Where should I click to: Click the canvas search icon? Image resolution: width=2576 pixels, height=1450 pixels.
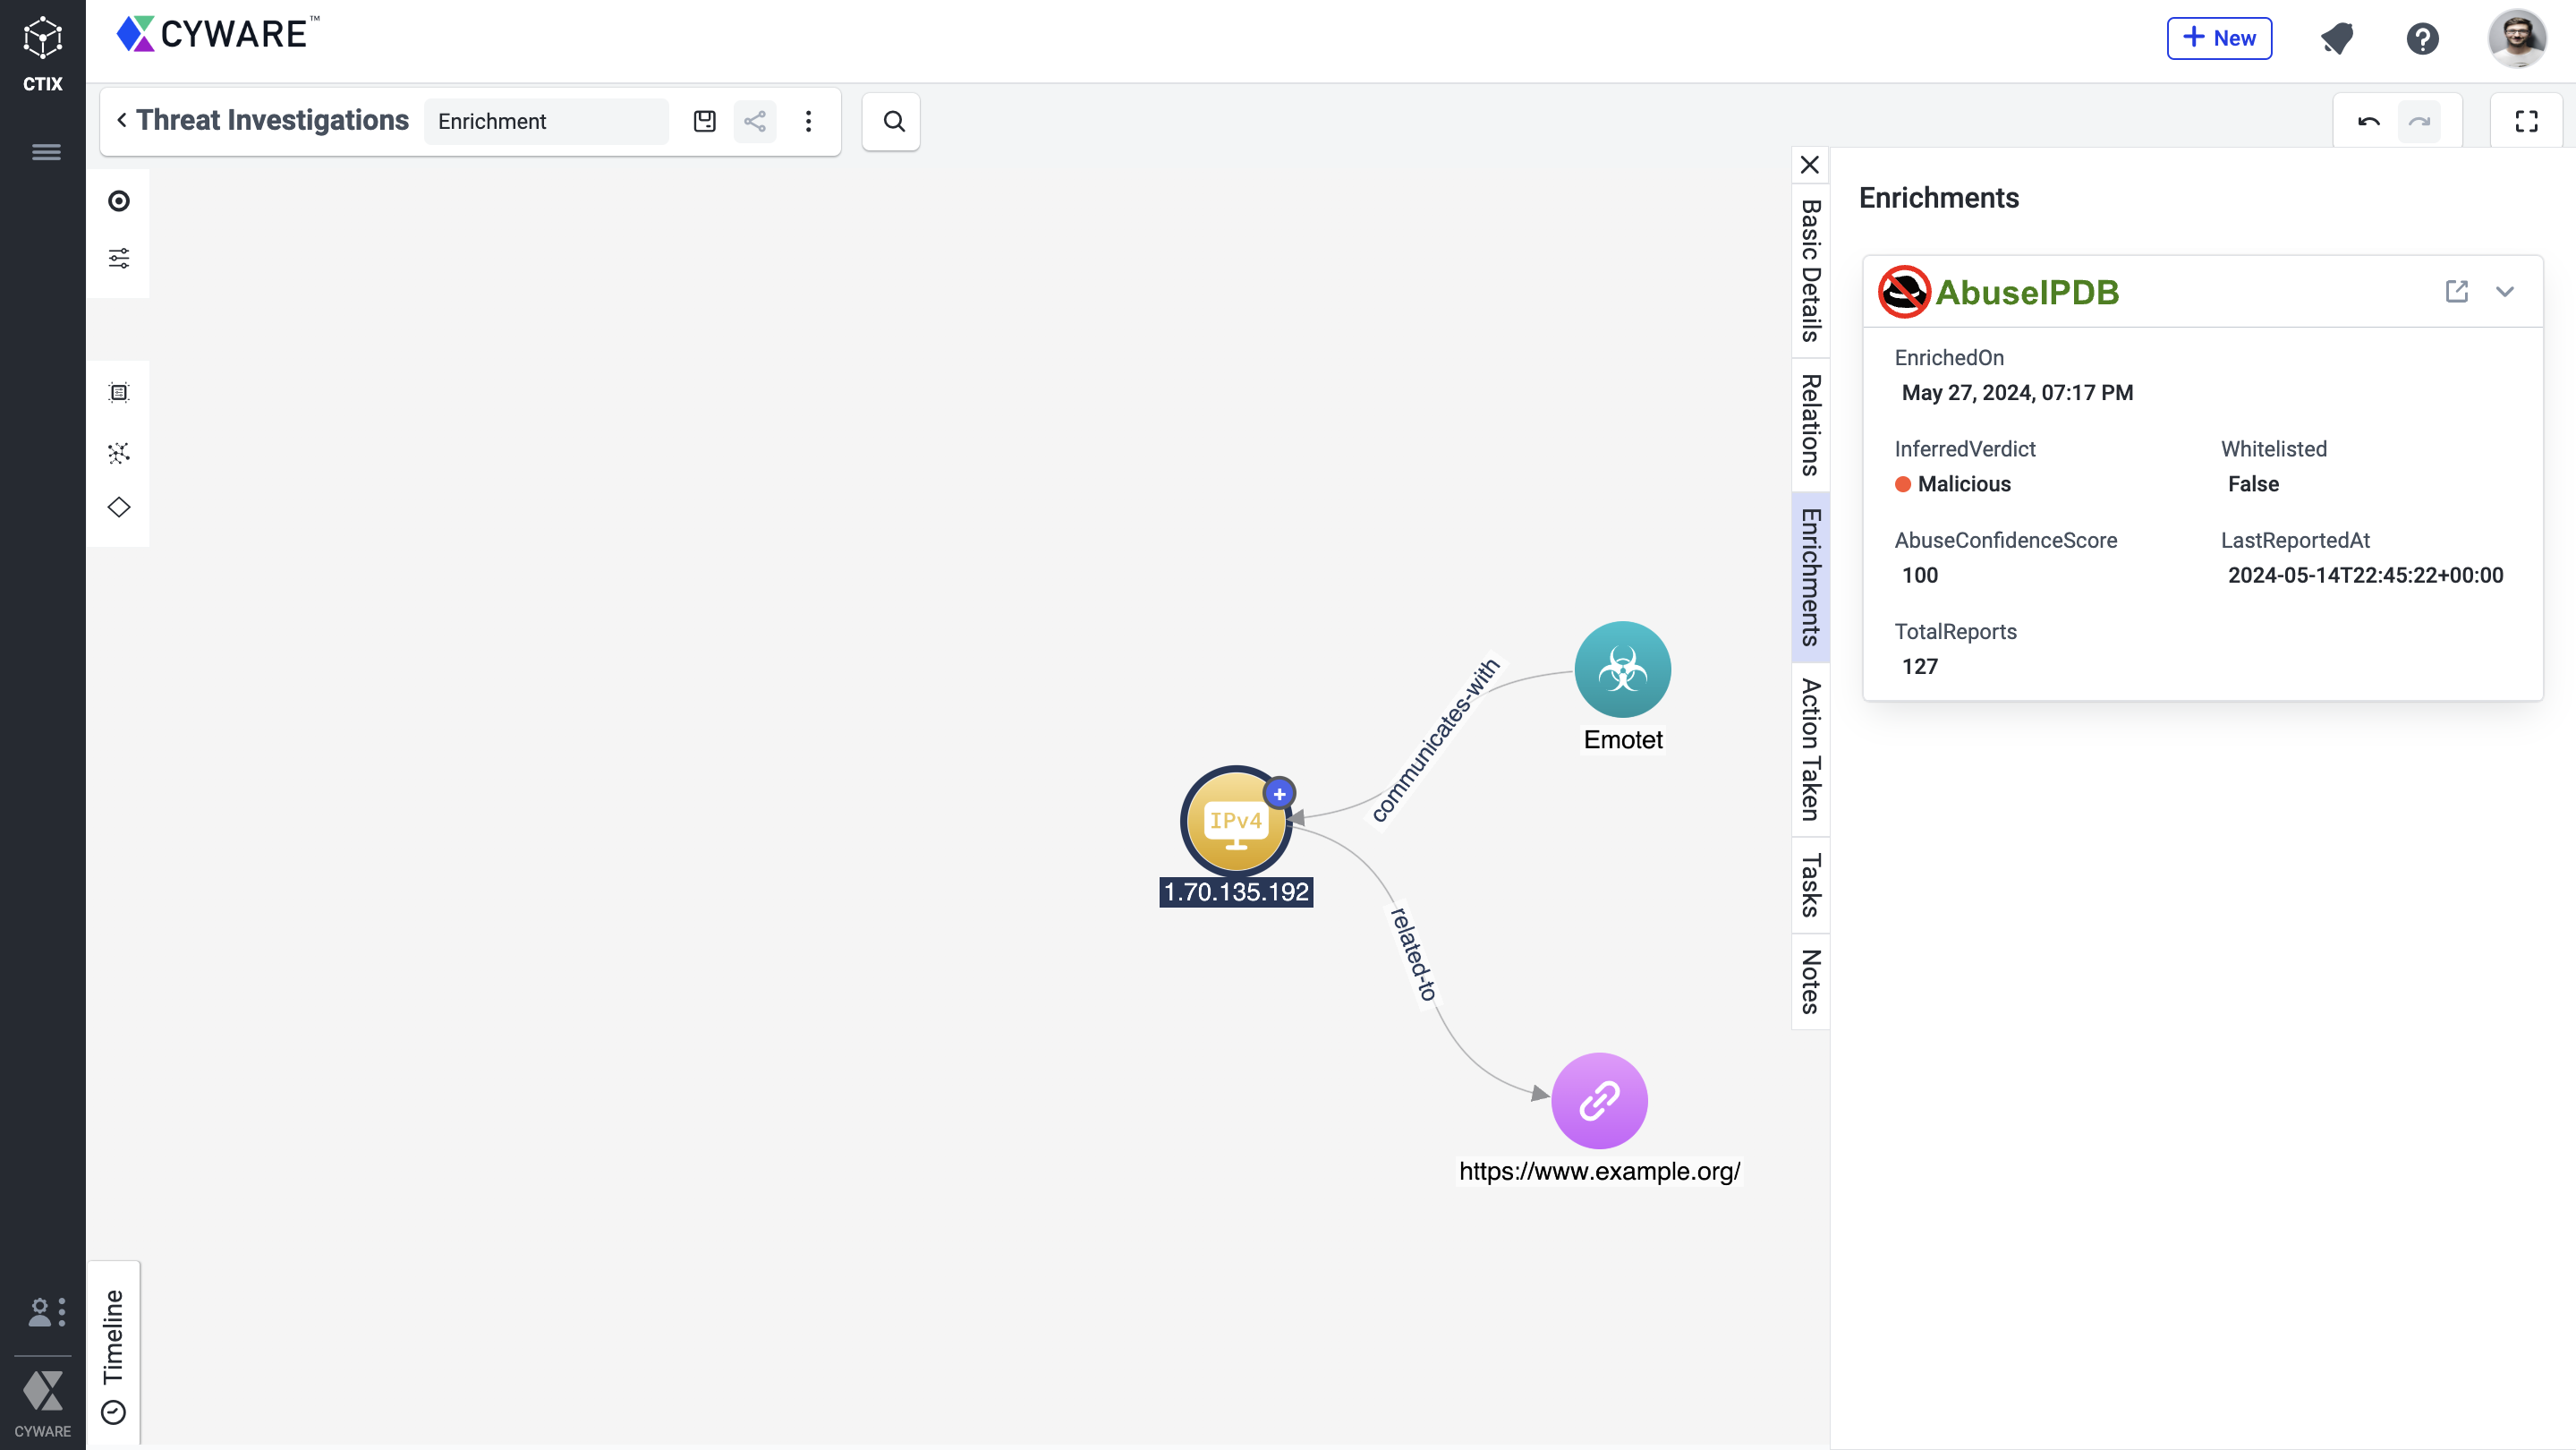coord(893,121)
